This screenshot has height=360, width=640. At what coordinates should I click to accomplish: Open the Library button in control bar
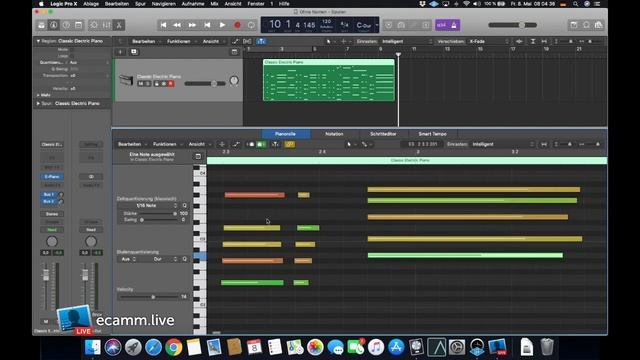(41, 25)
